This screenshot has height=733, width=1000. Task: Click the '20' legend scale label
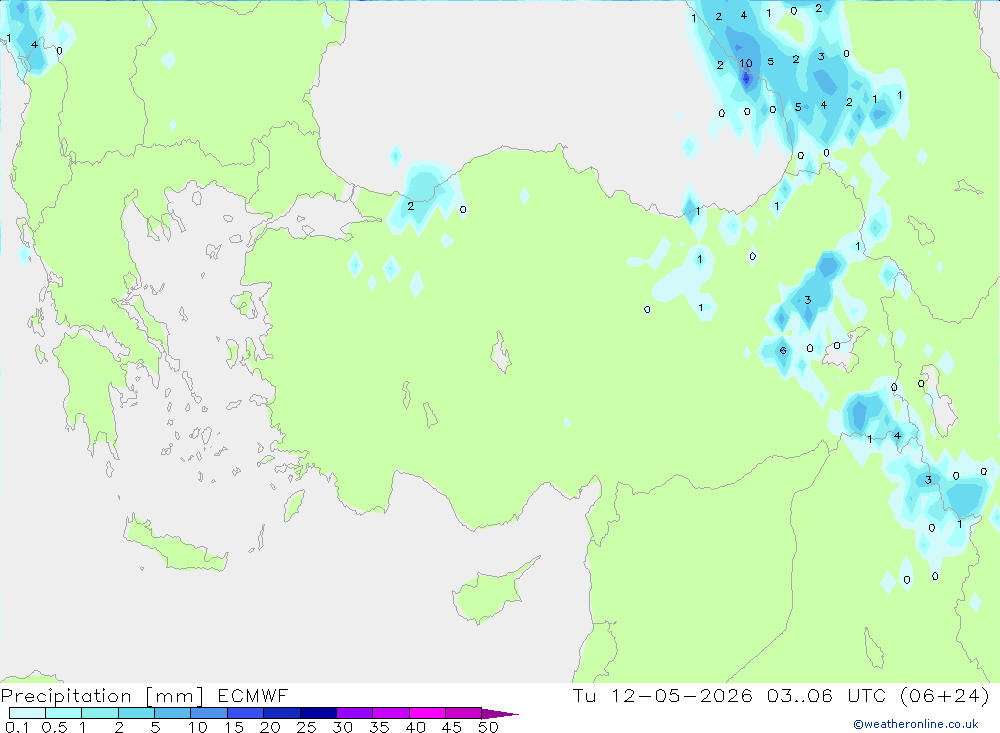tap(270, 727)
